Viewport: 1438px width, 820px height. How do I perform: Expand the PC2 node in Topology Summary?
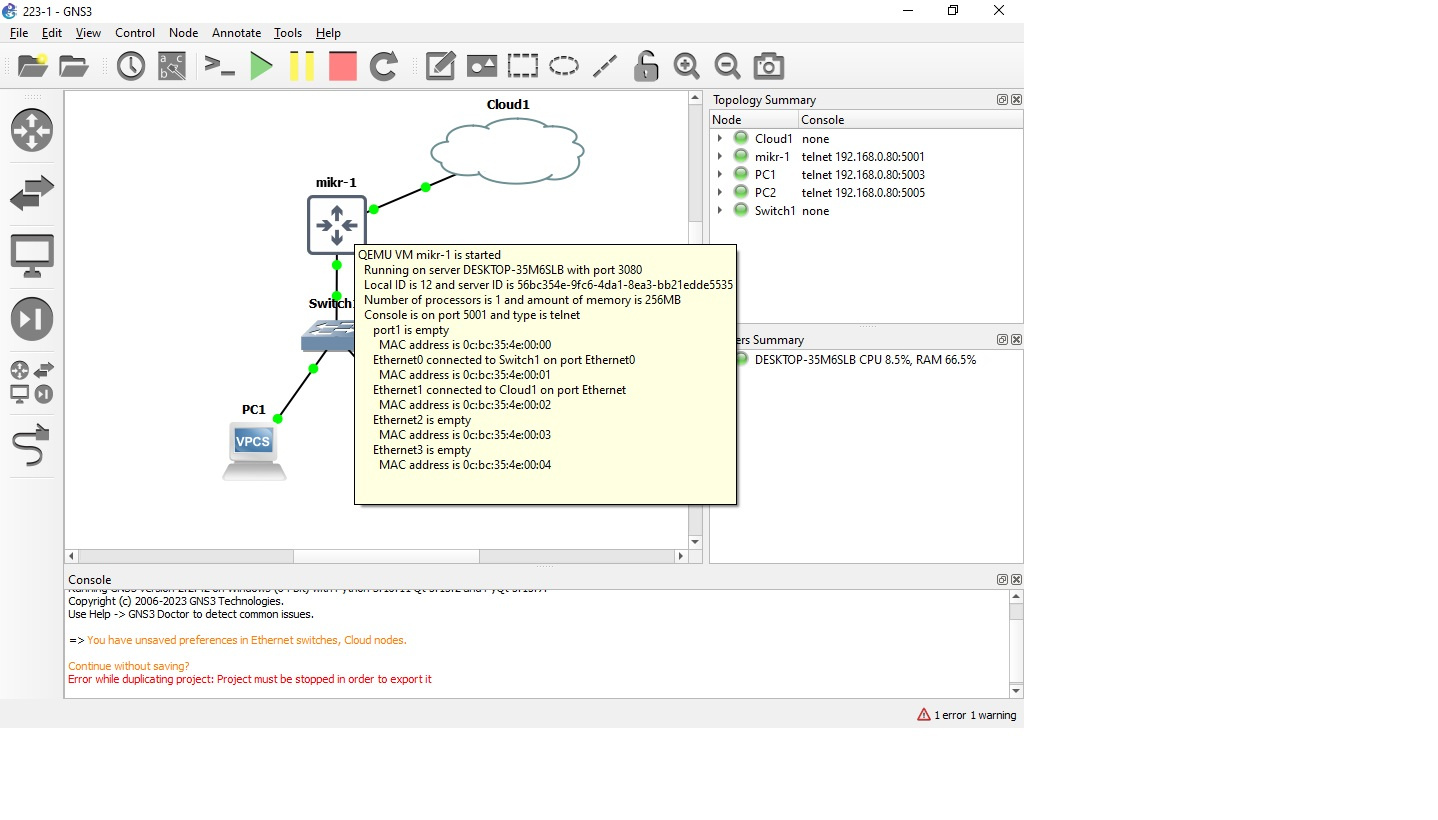tap(720, 193)
